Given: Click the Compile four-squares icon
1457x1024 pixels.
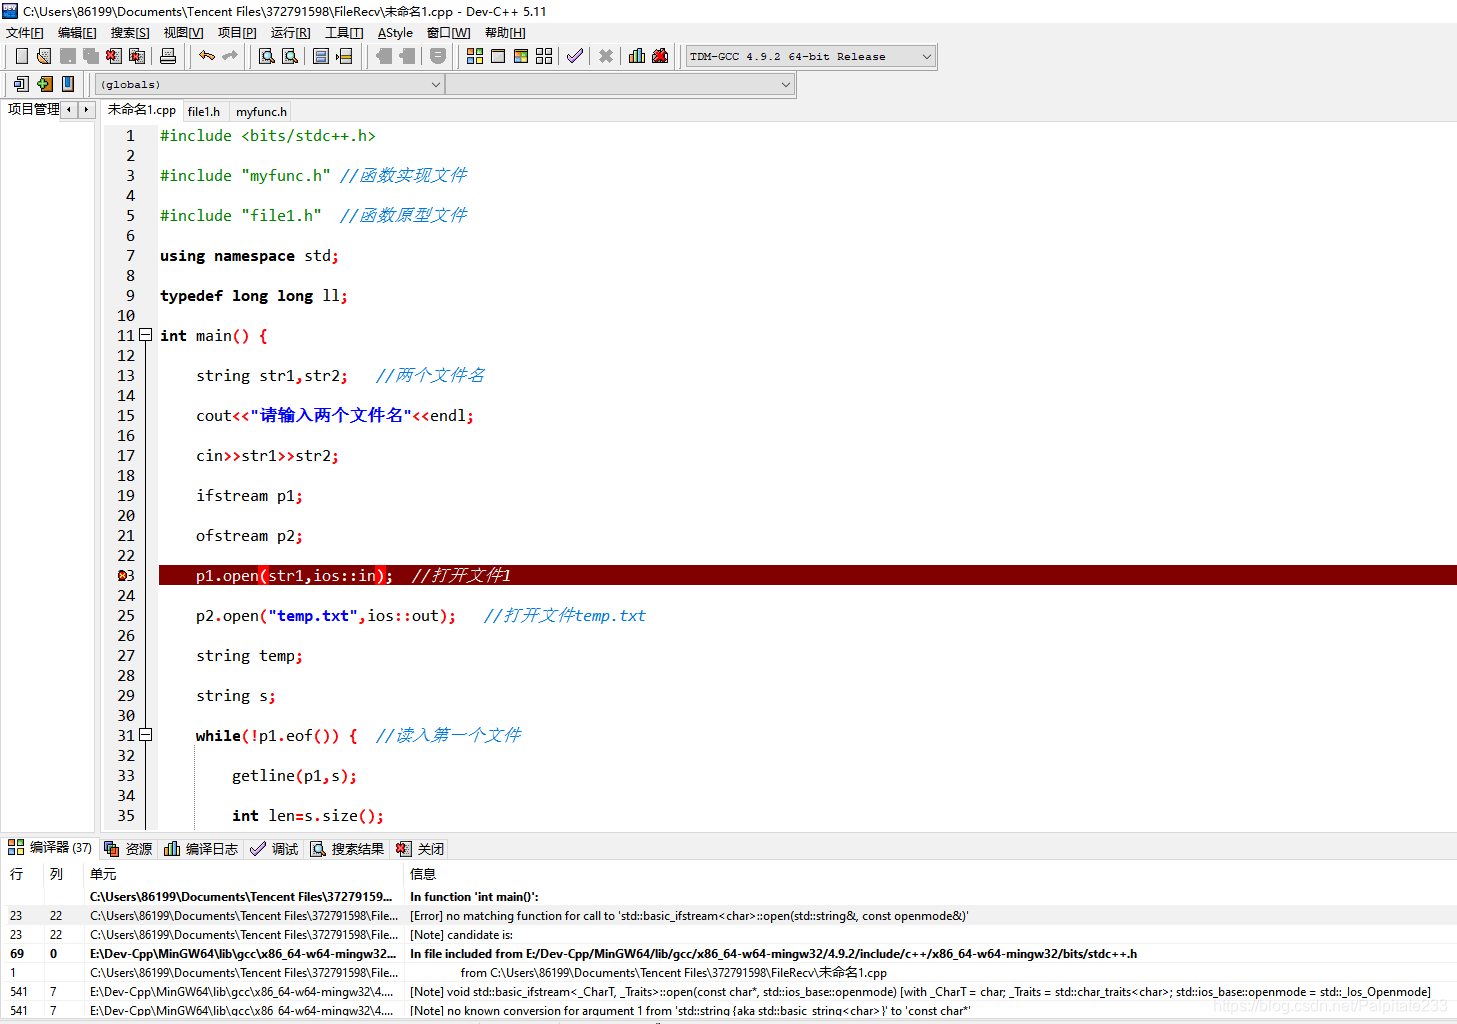Looking at the screenshot, I should 475,56.
